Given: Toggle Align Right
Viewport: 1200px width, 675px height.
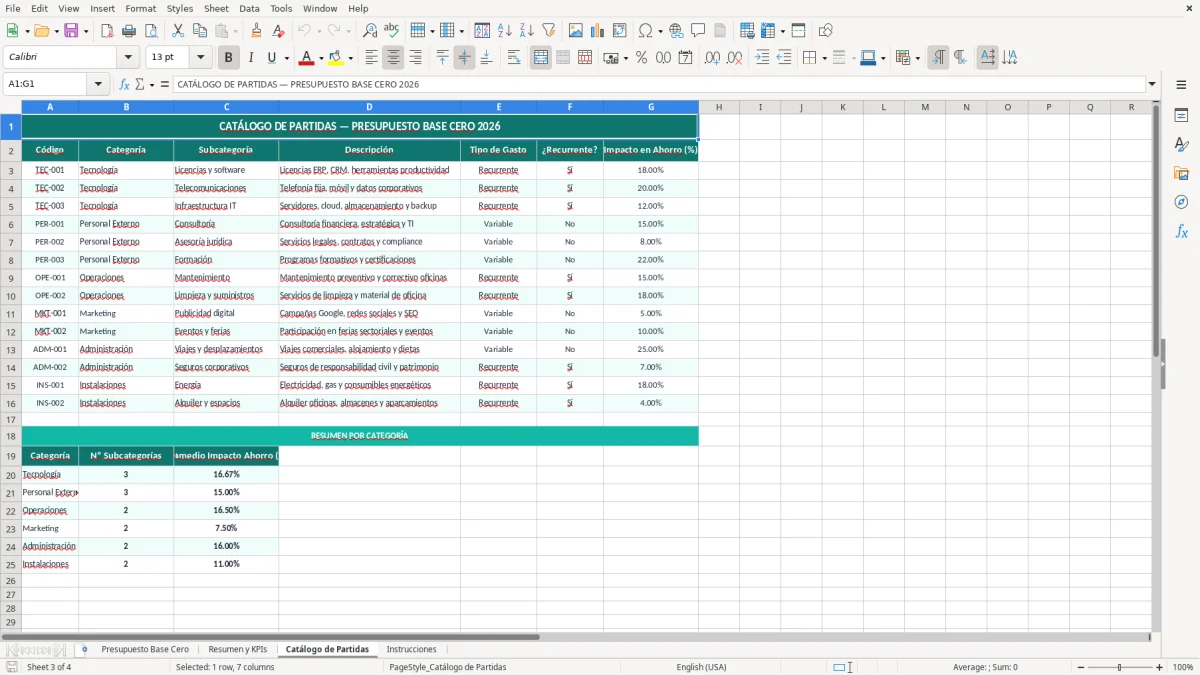Looking at the screenshot, I should point(416,58).
